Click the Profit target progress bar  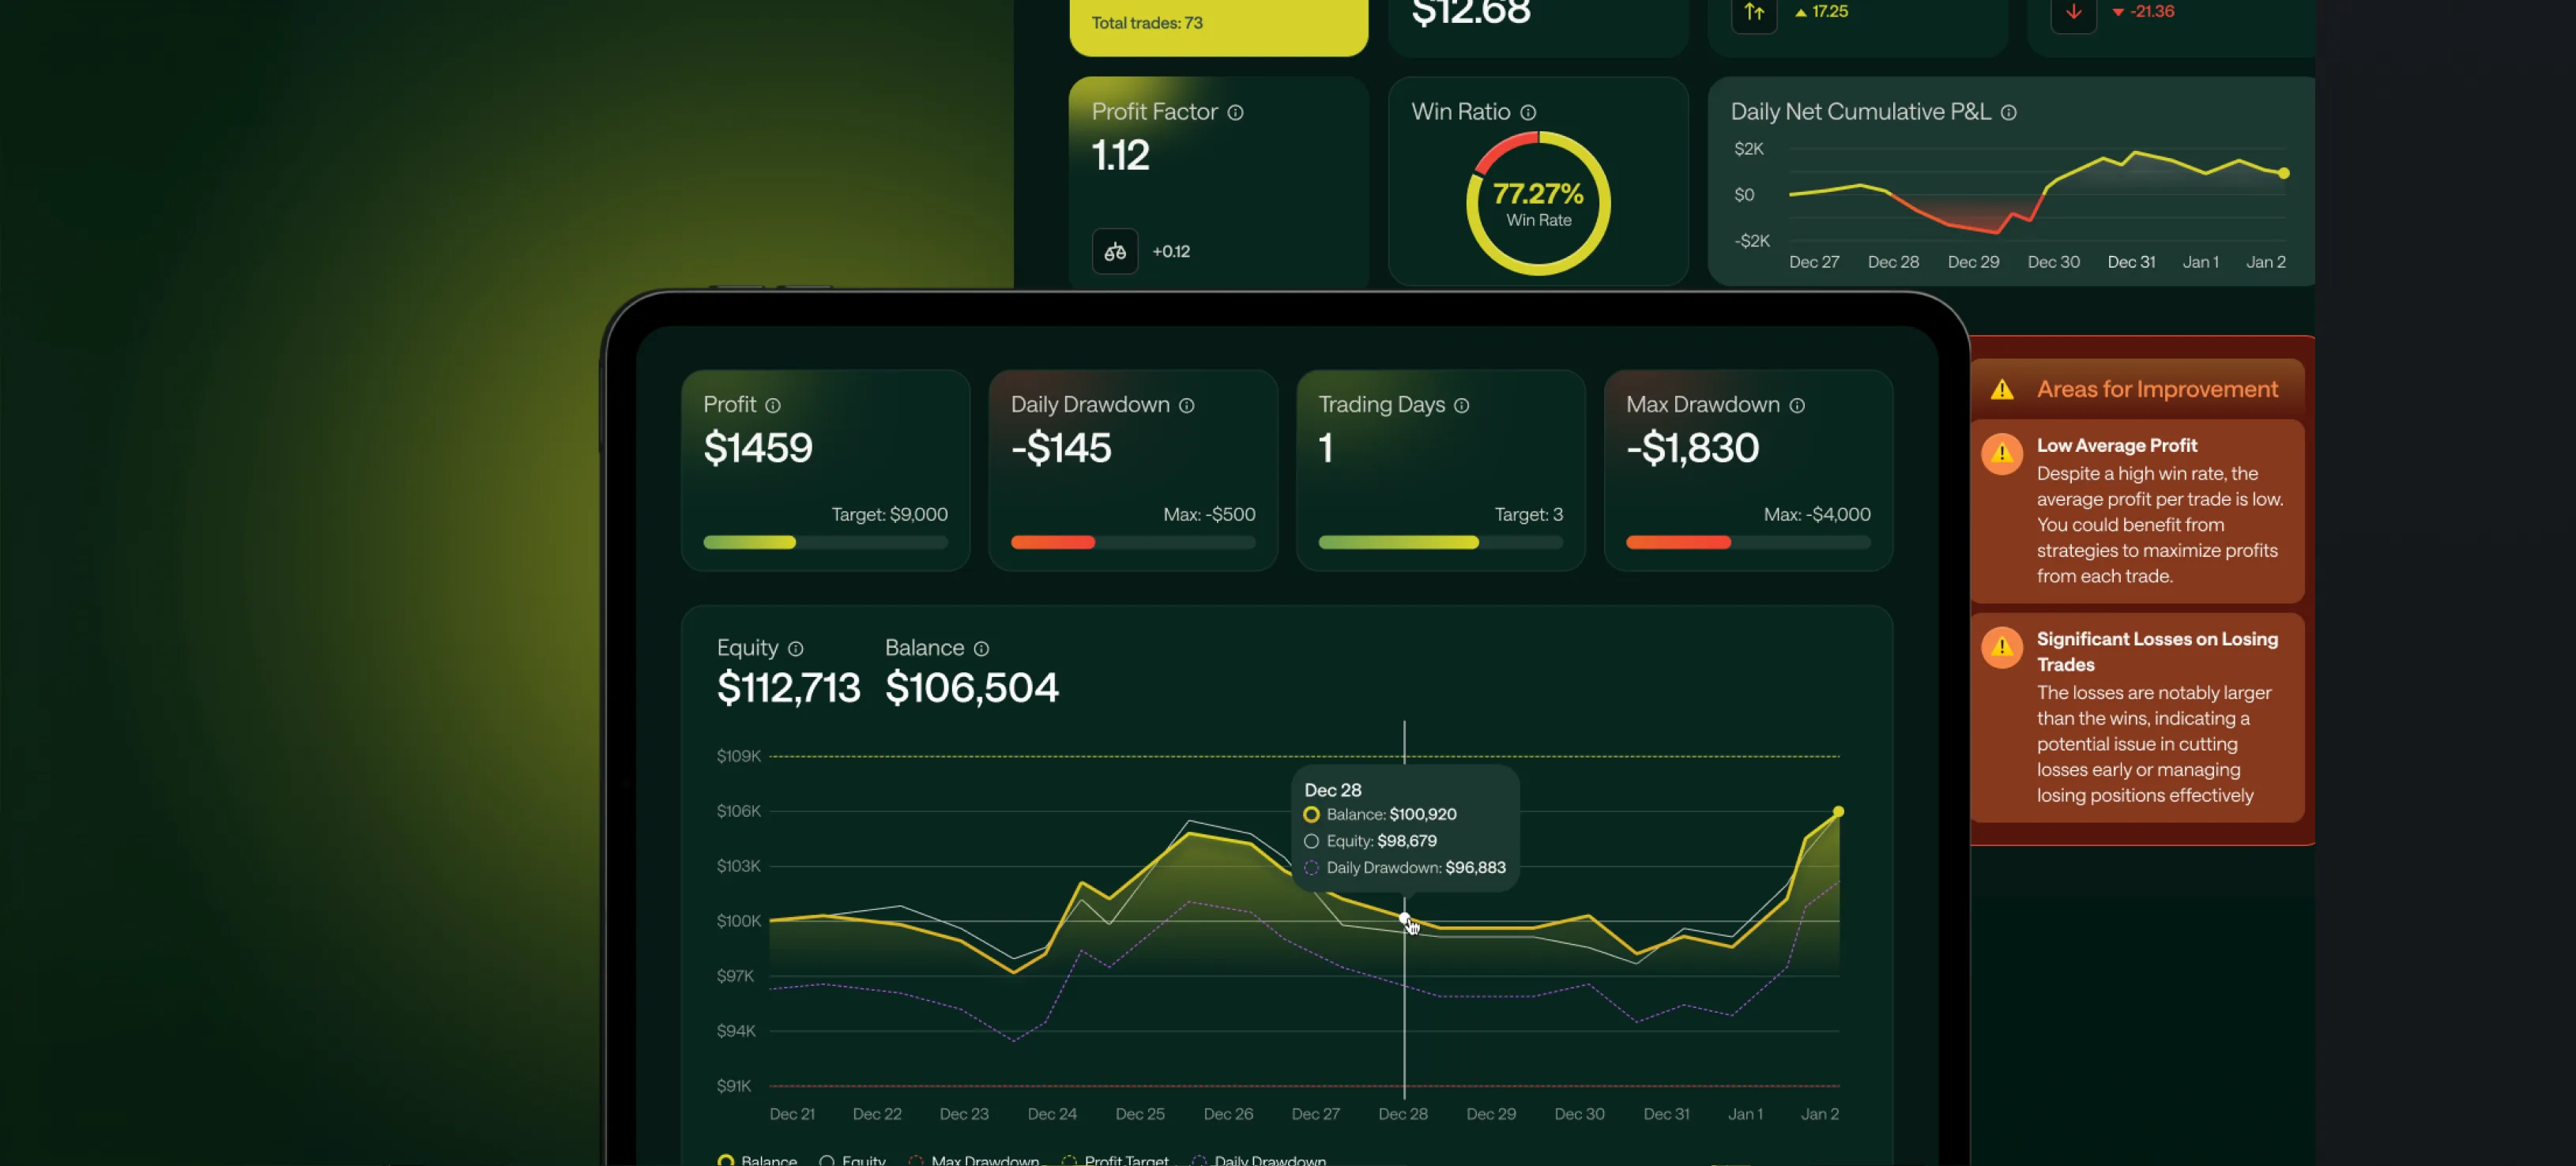click(x=825, y=543)
